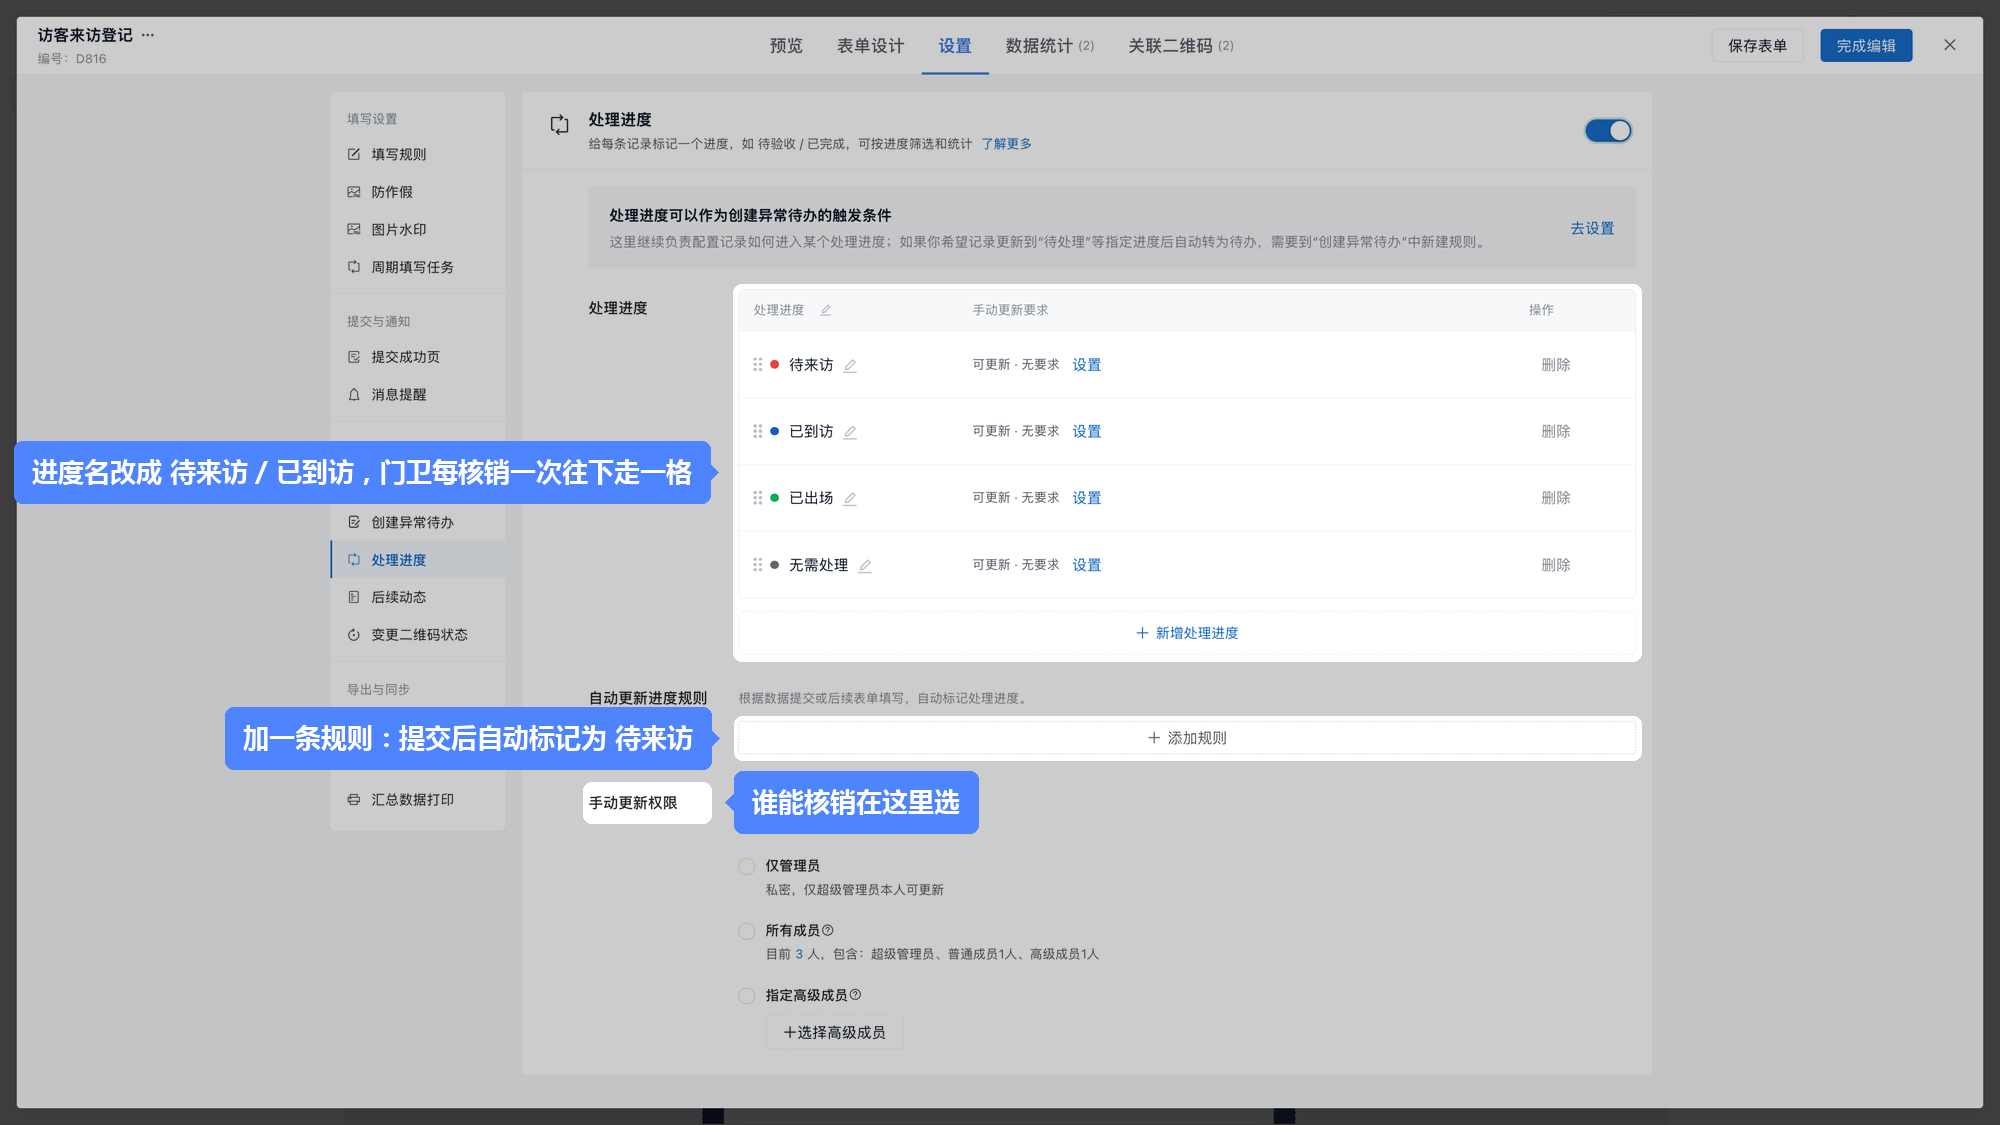Open 设置 for the 已到访 row
Image resolution: width=2000 pixels, height=1125 pixels.
1086,432
